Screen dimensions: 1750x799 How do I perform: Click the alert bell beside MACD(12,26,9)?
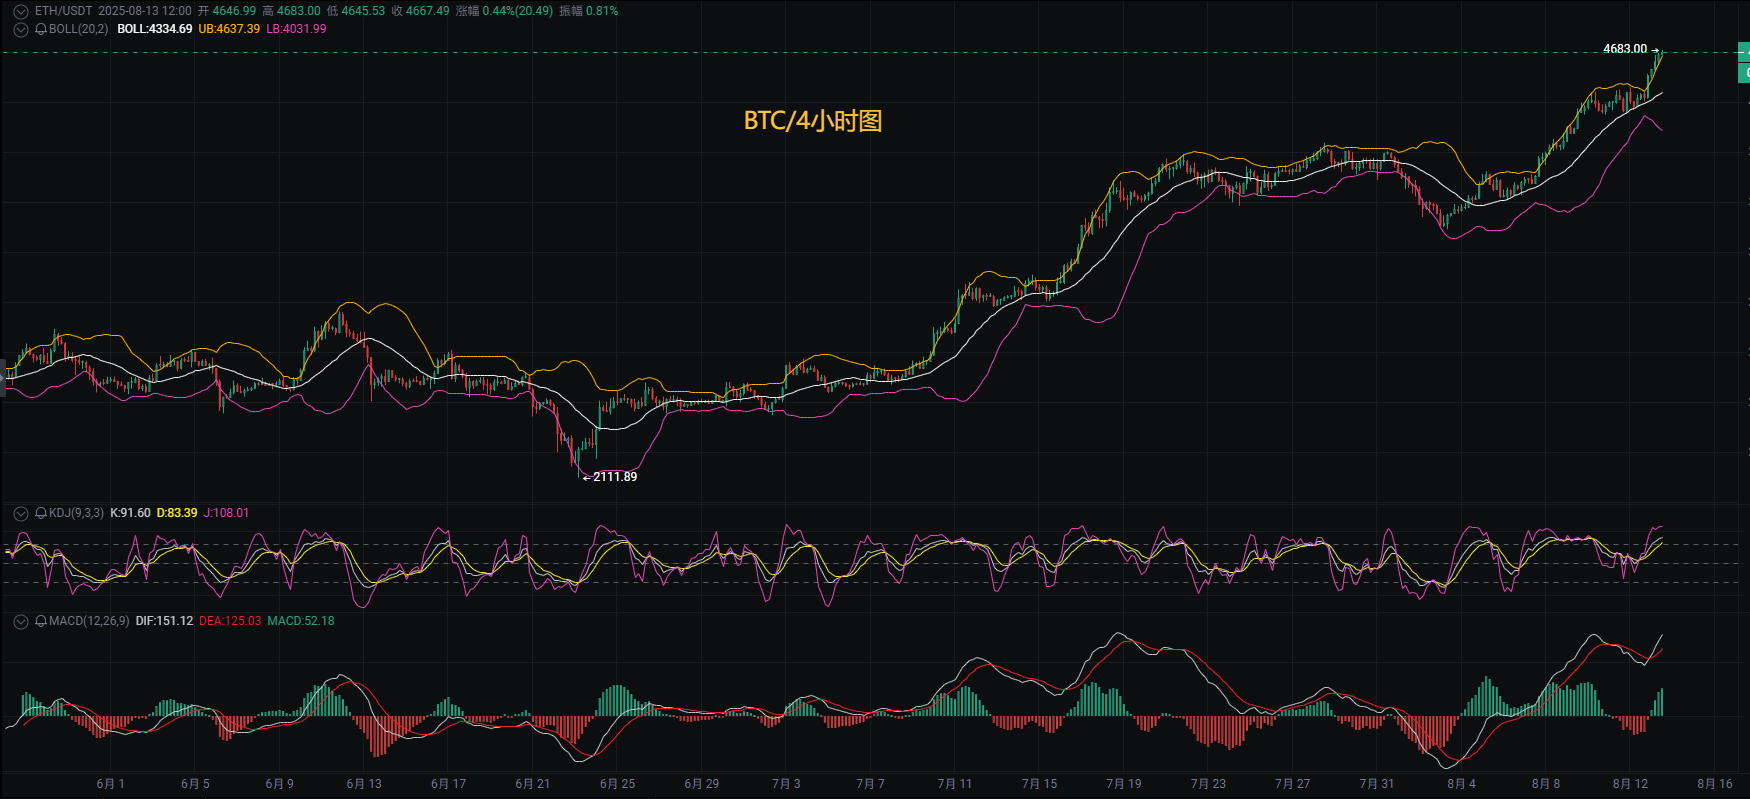tap(41, 622)
